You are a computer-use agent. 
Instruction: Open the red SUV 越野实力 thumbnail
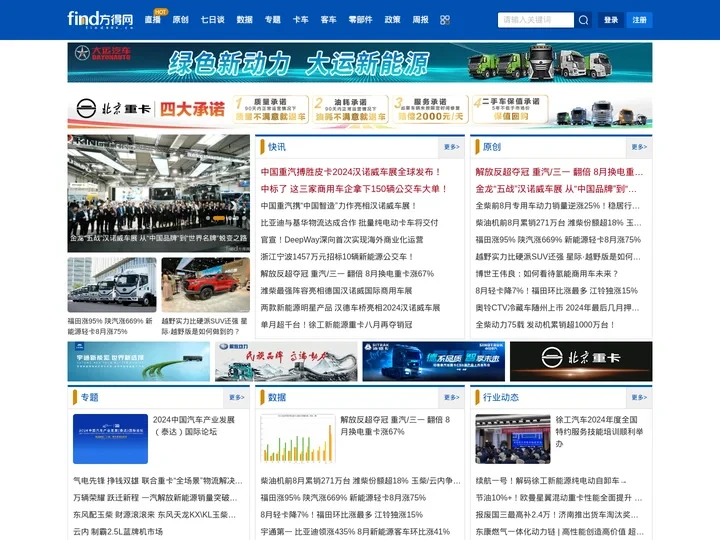206,285
